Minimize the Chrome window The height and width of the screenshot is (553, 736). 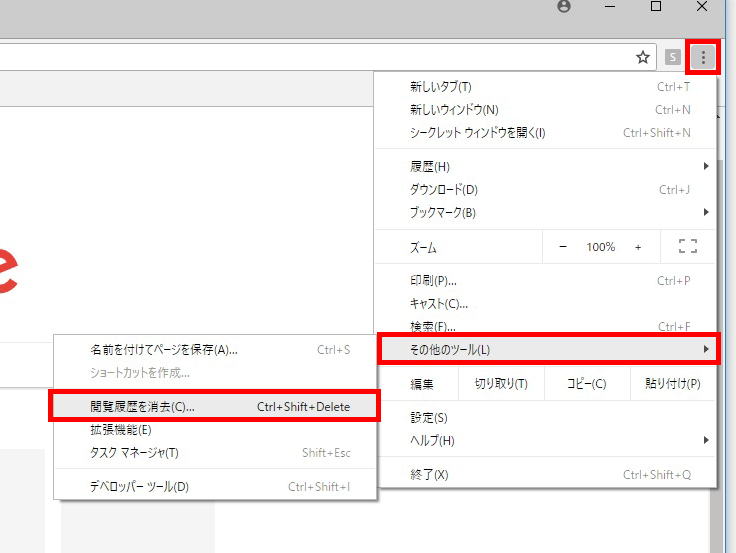tap(610, 7)
